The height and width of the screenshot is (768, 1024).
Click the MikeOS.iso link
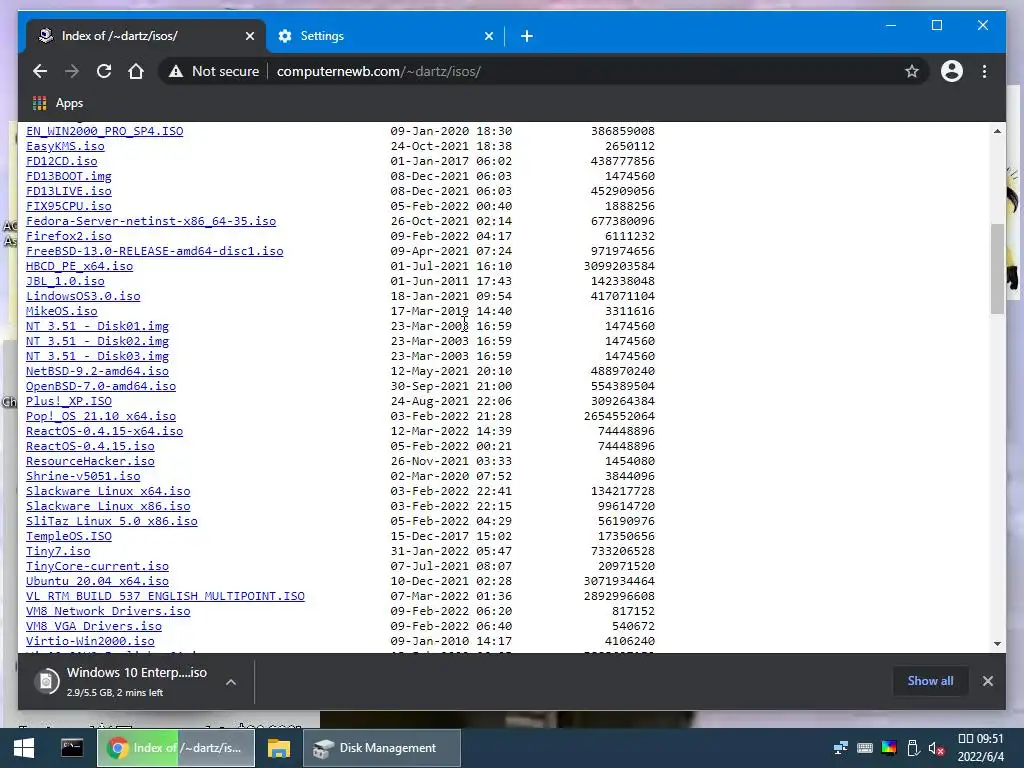(x=61, y=312)
